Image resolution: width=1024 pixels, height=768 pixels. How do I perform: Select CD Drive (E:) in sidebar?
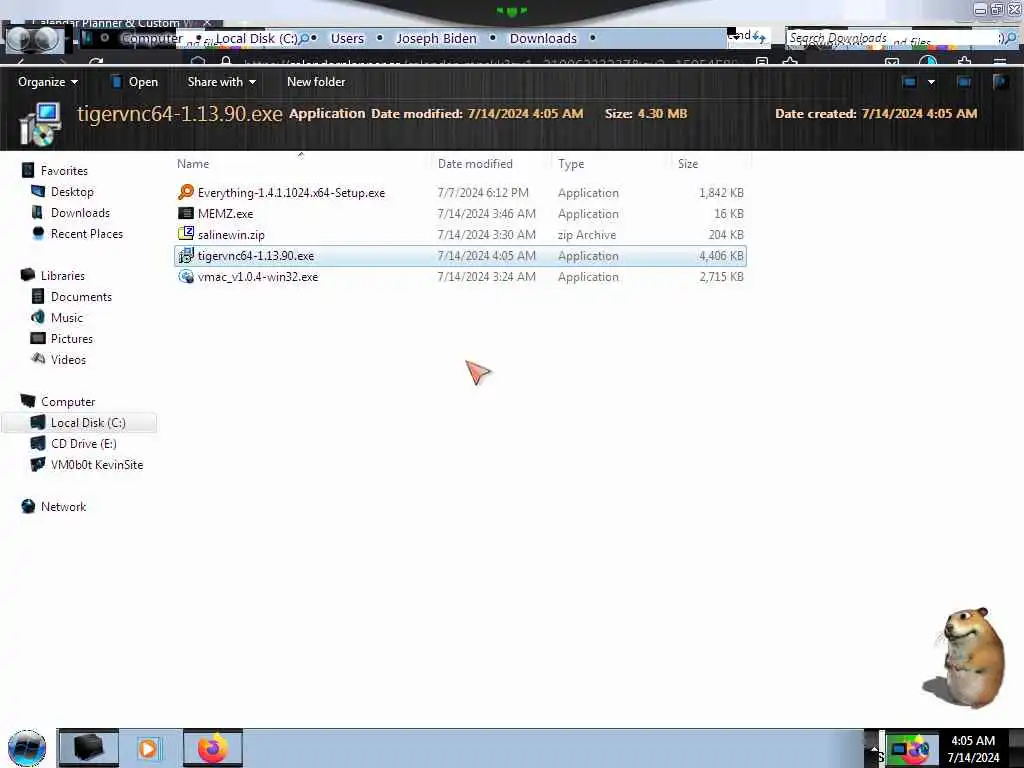[x=84, y=443]
